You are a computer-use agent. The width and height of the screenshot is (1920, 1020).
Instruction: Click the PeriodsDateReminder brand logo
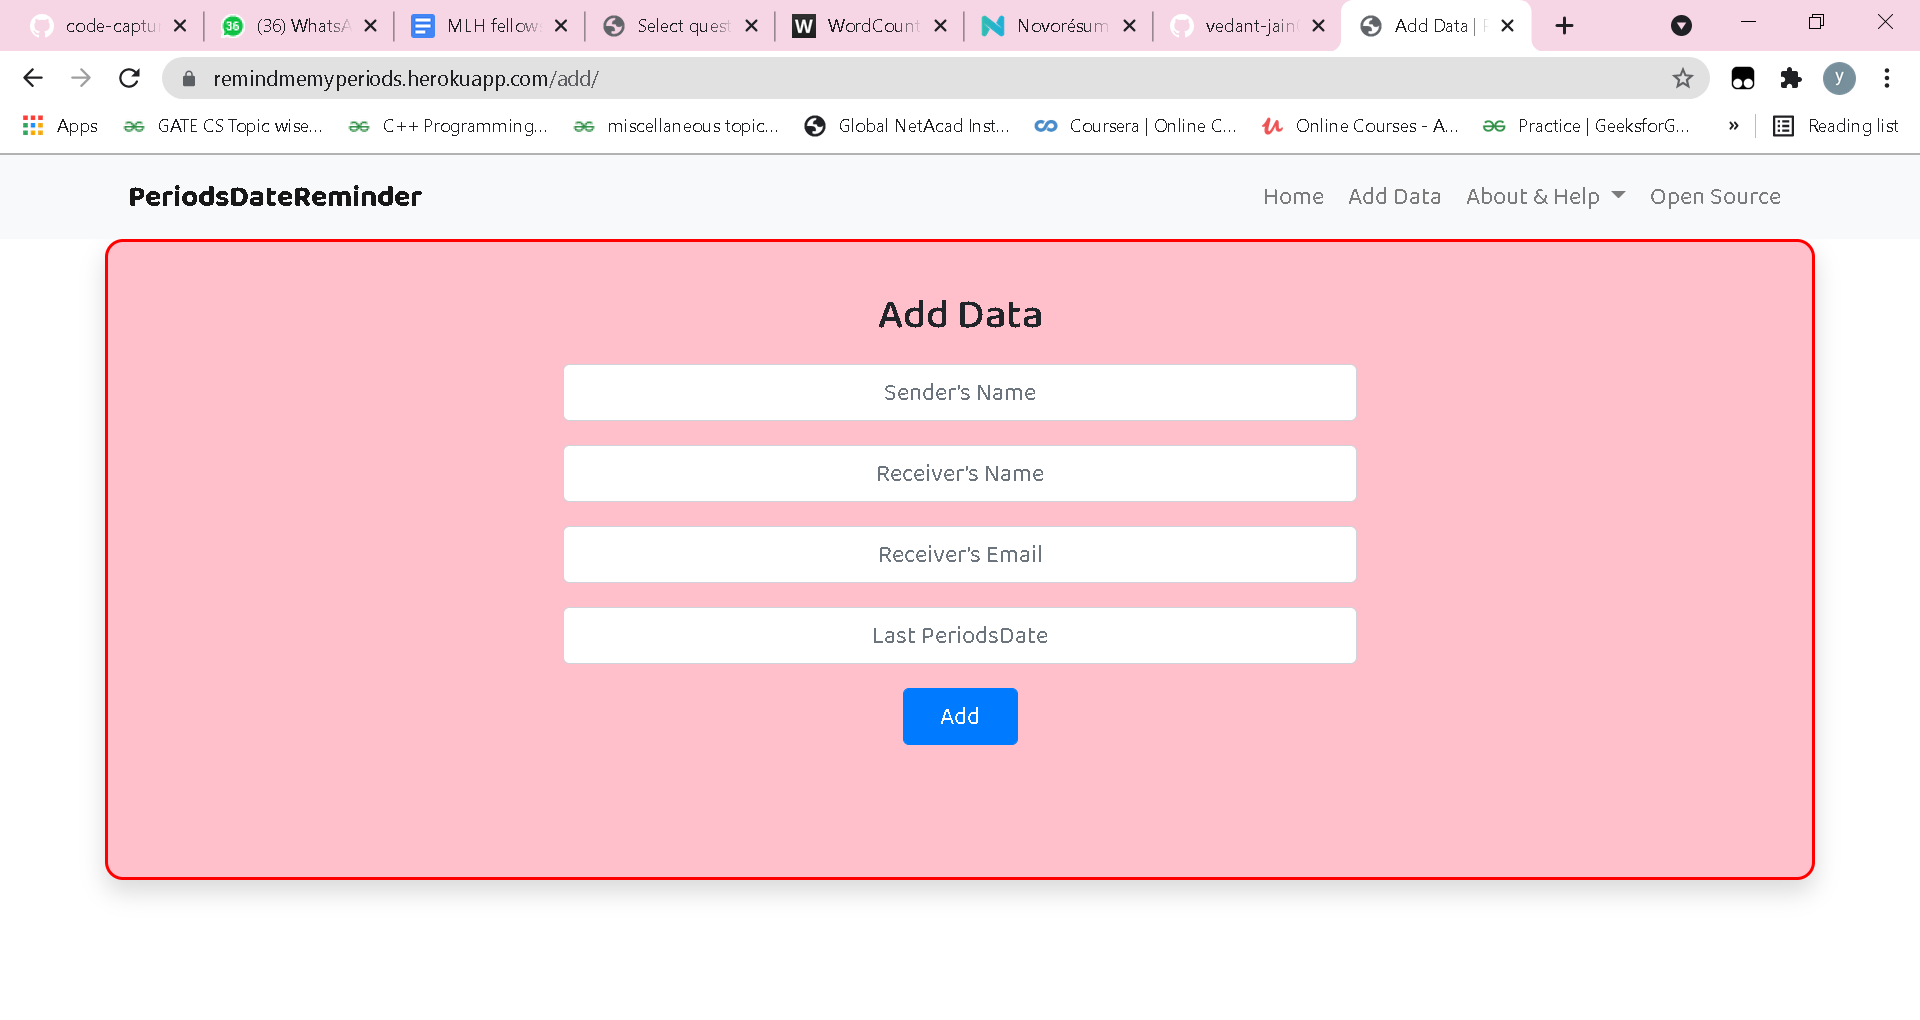tap(275, 197)
